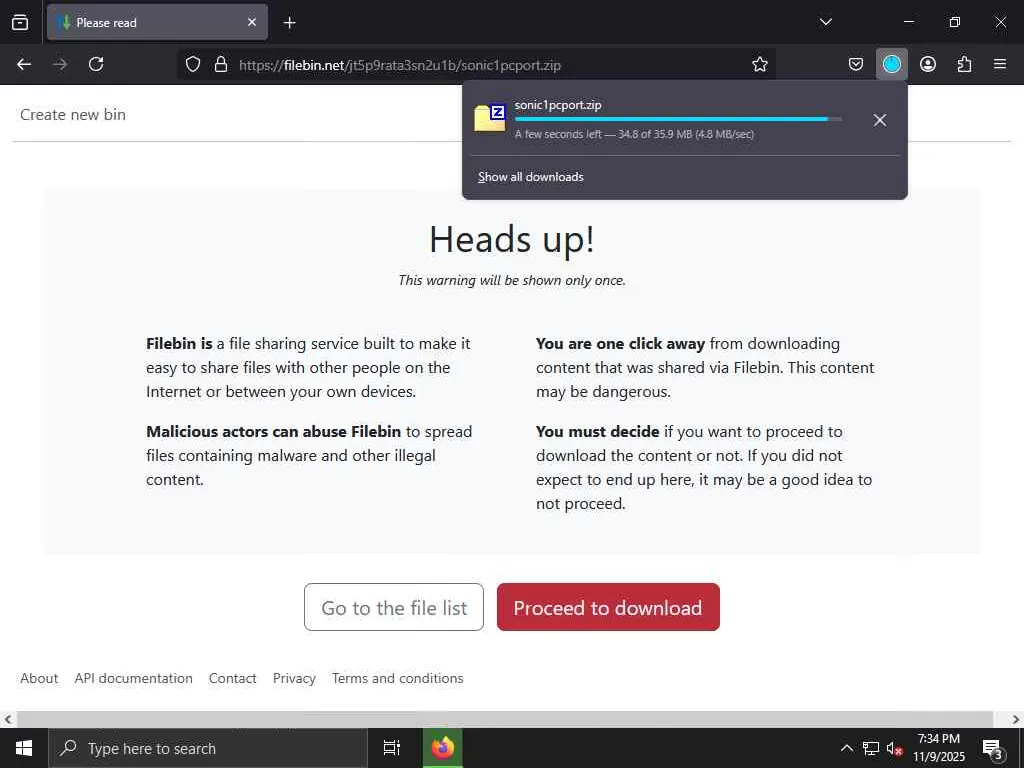Image resolution: width=1024 pixels, height=768 pixels.
Task: Open the Windows Start menu
Action: pos(24,748)
